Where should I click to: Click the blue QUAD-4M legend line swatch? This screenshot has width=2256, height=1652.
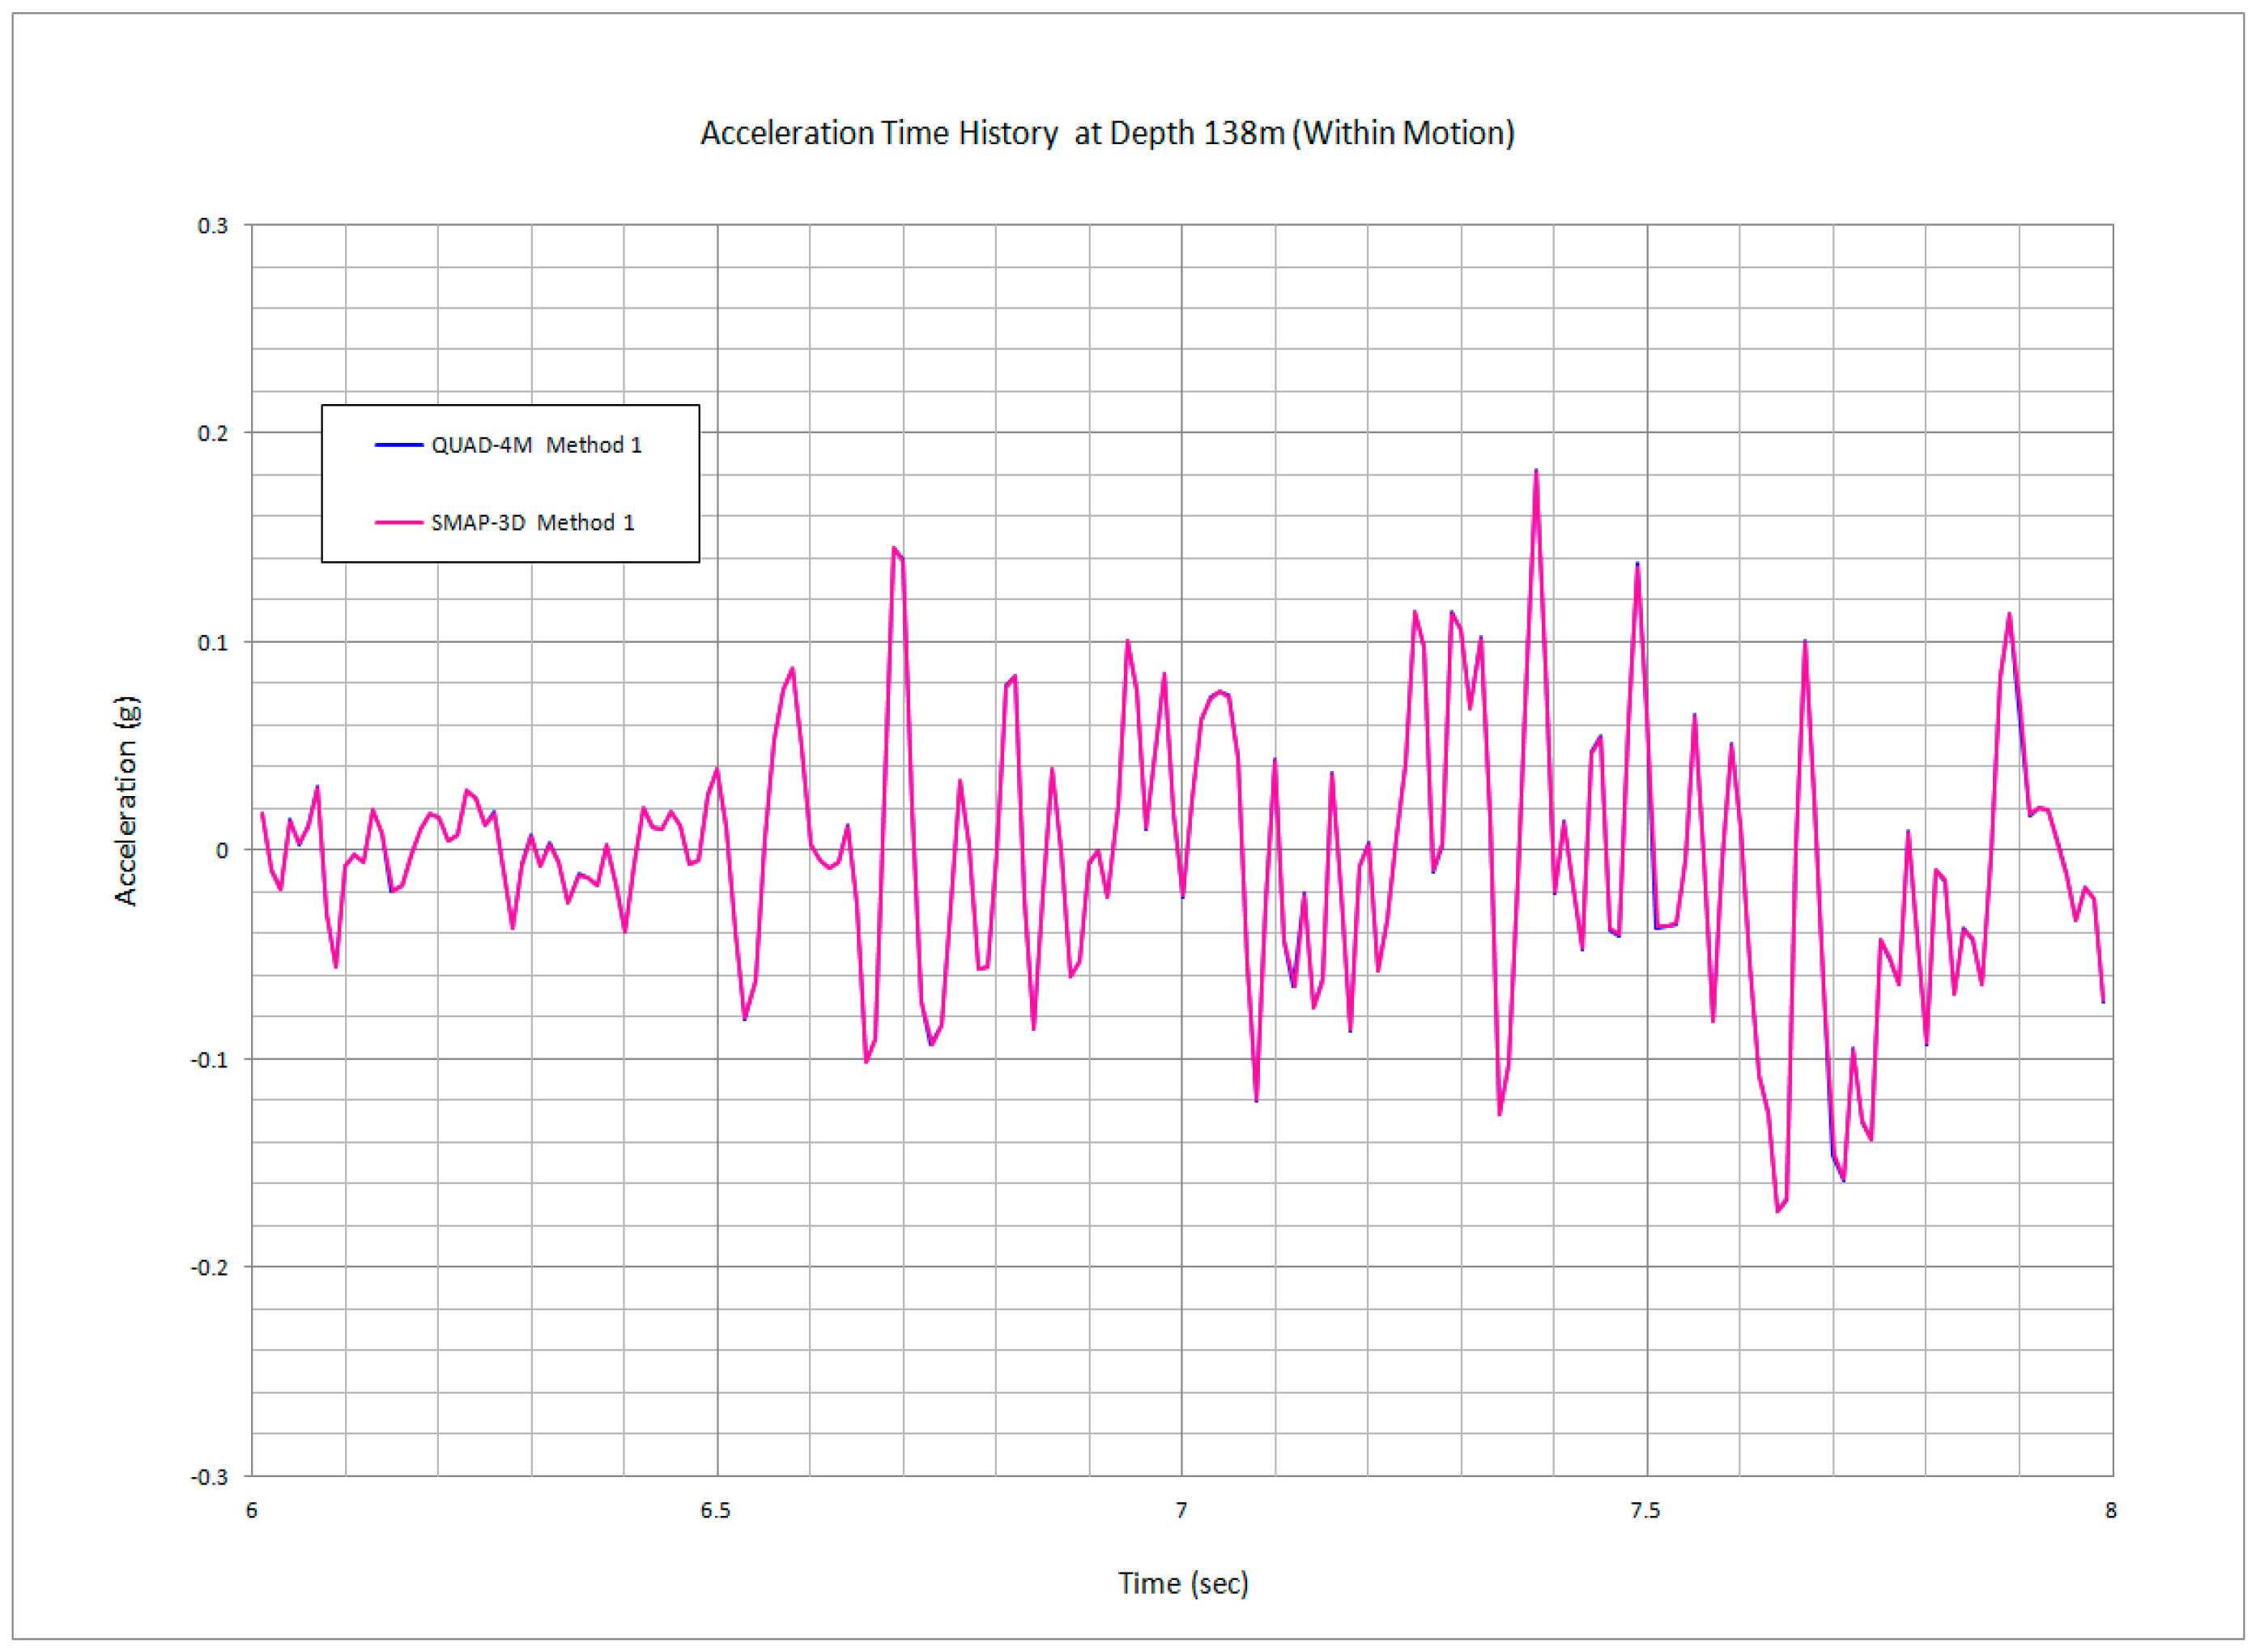pos(399,445)
